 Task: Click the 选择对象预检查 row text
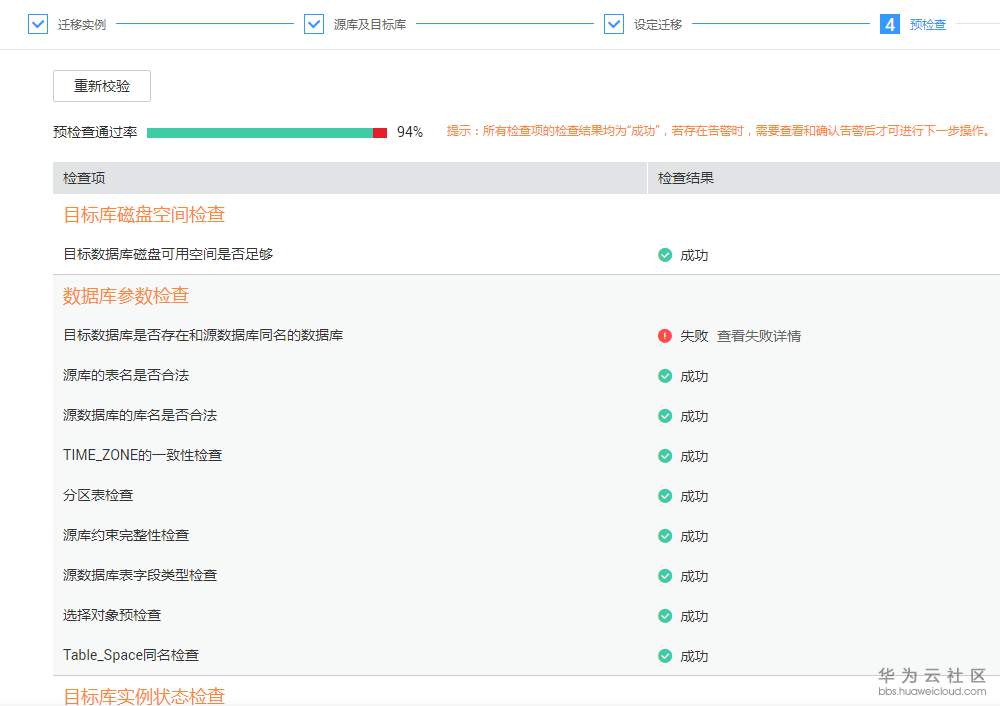pos(112,615)
